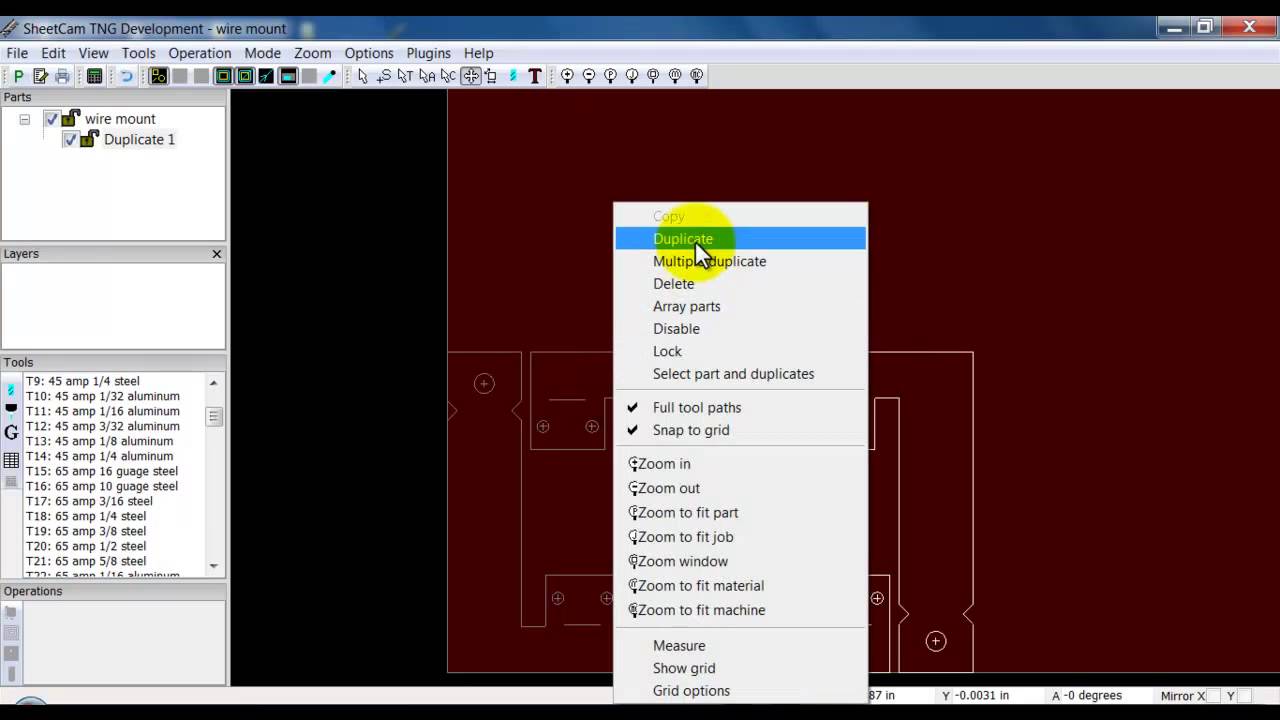Choose Show grid in context menu
1280x720 pixels.
pyautogui.click(x=739, y=668)
